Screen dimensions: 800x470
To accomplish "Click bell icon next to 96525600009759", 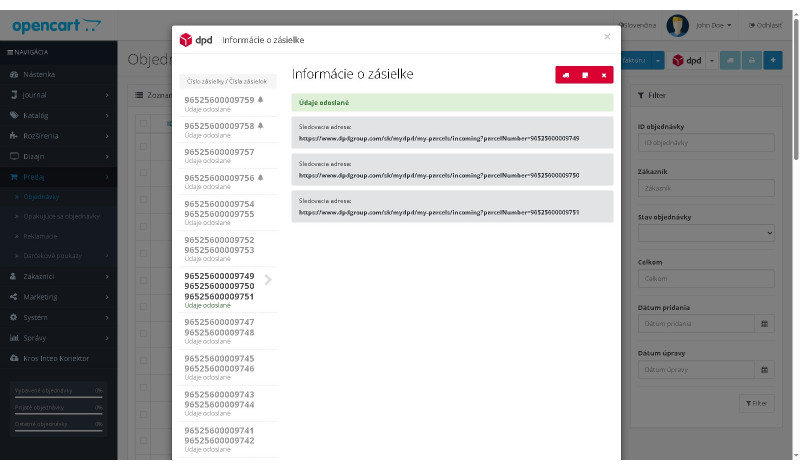I will pos(260,100).
